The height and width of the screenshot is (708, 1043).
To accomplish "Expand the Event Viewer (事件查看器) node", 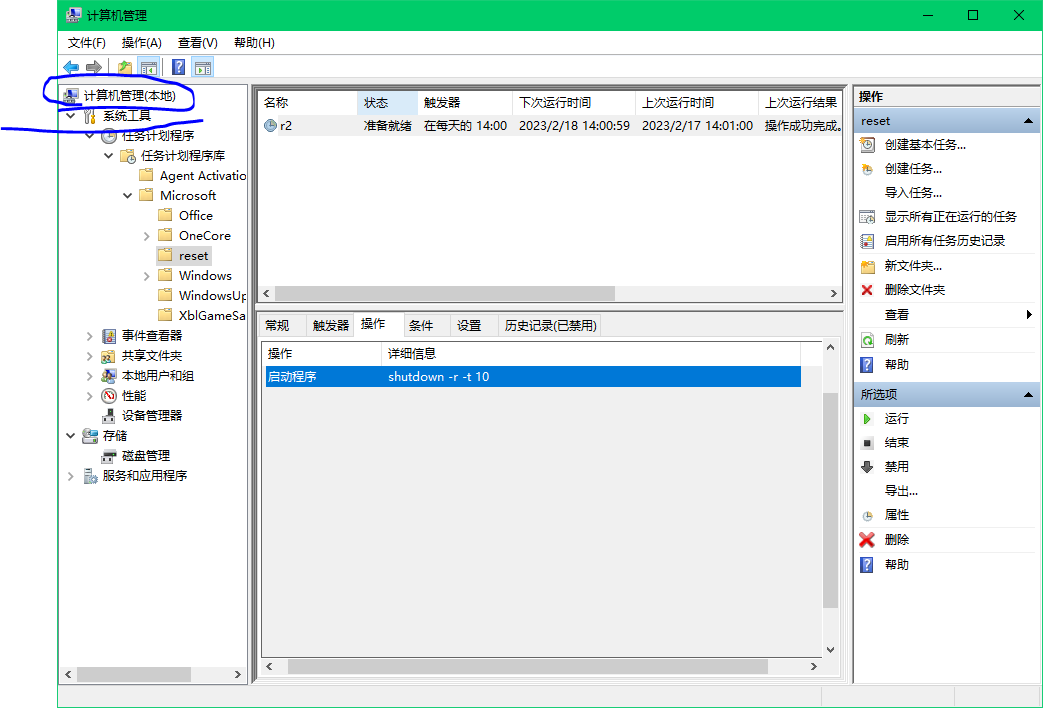I will click(90, 336).
